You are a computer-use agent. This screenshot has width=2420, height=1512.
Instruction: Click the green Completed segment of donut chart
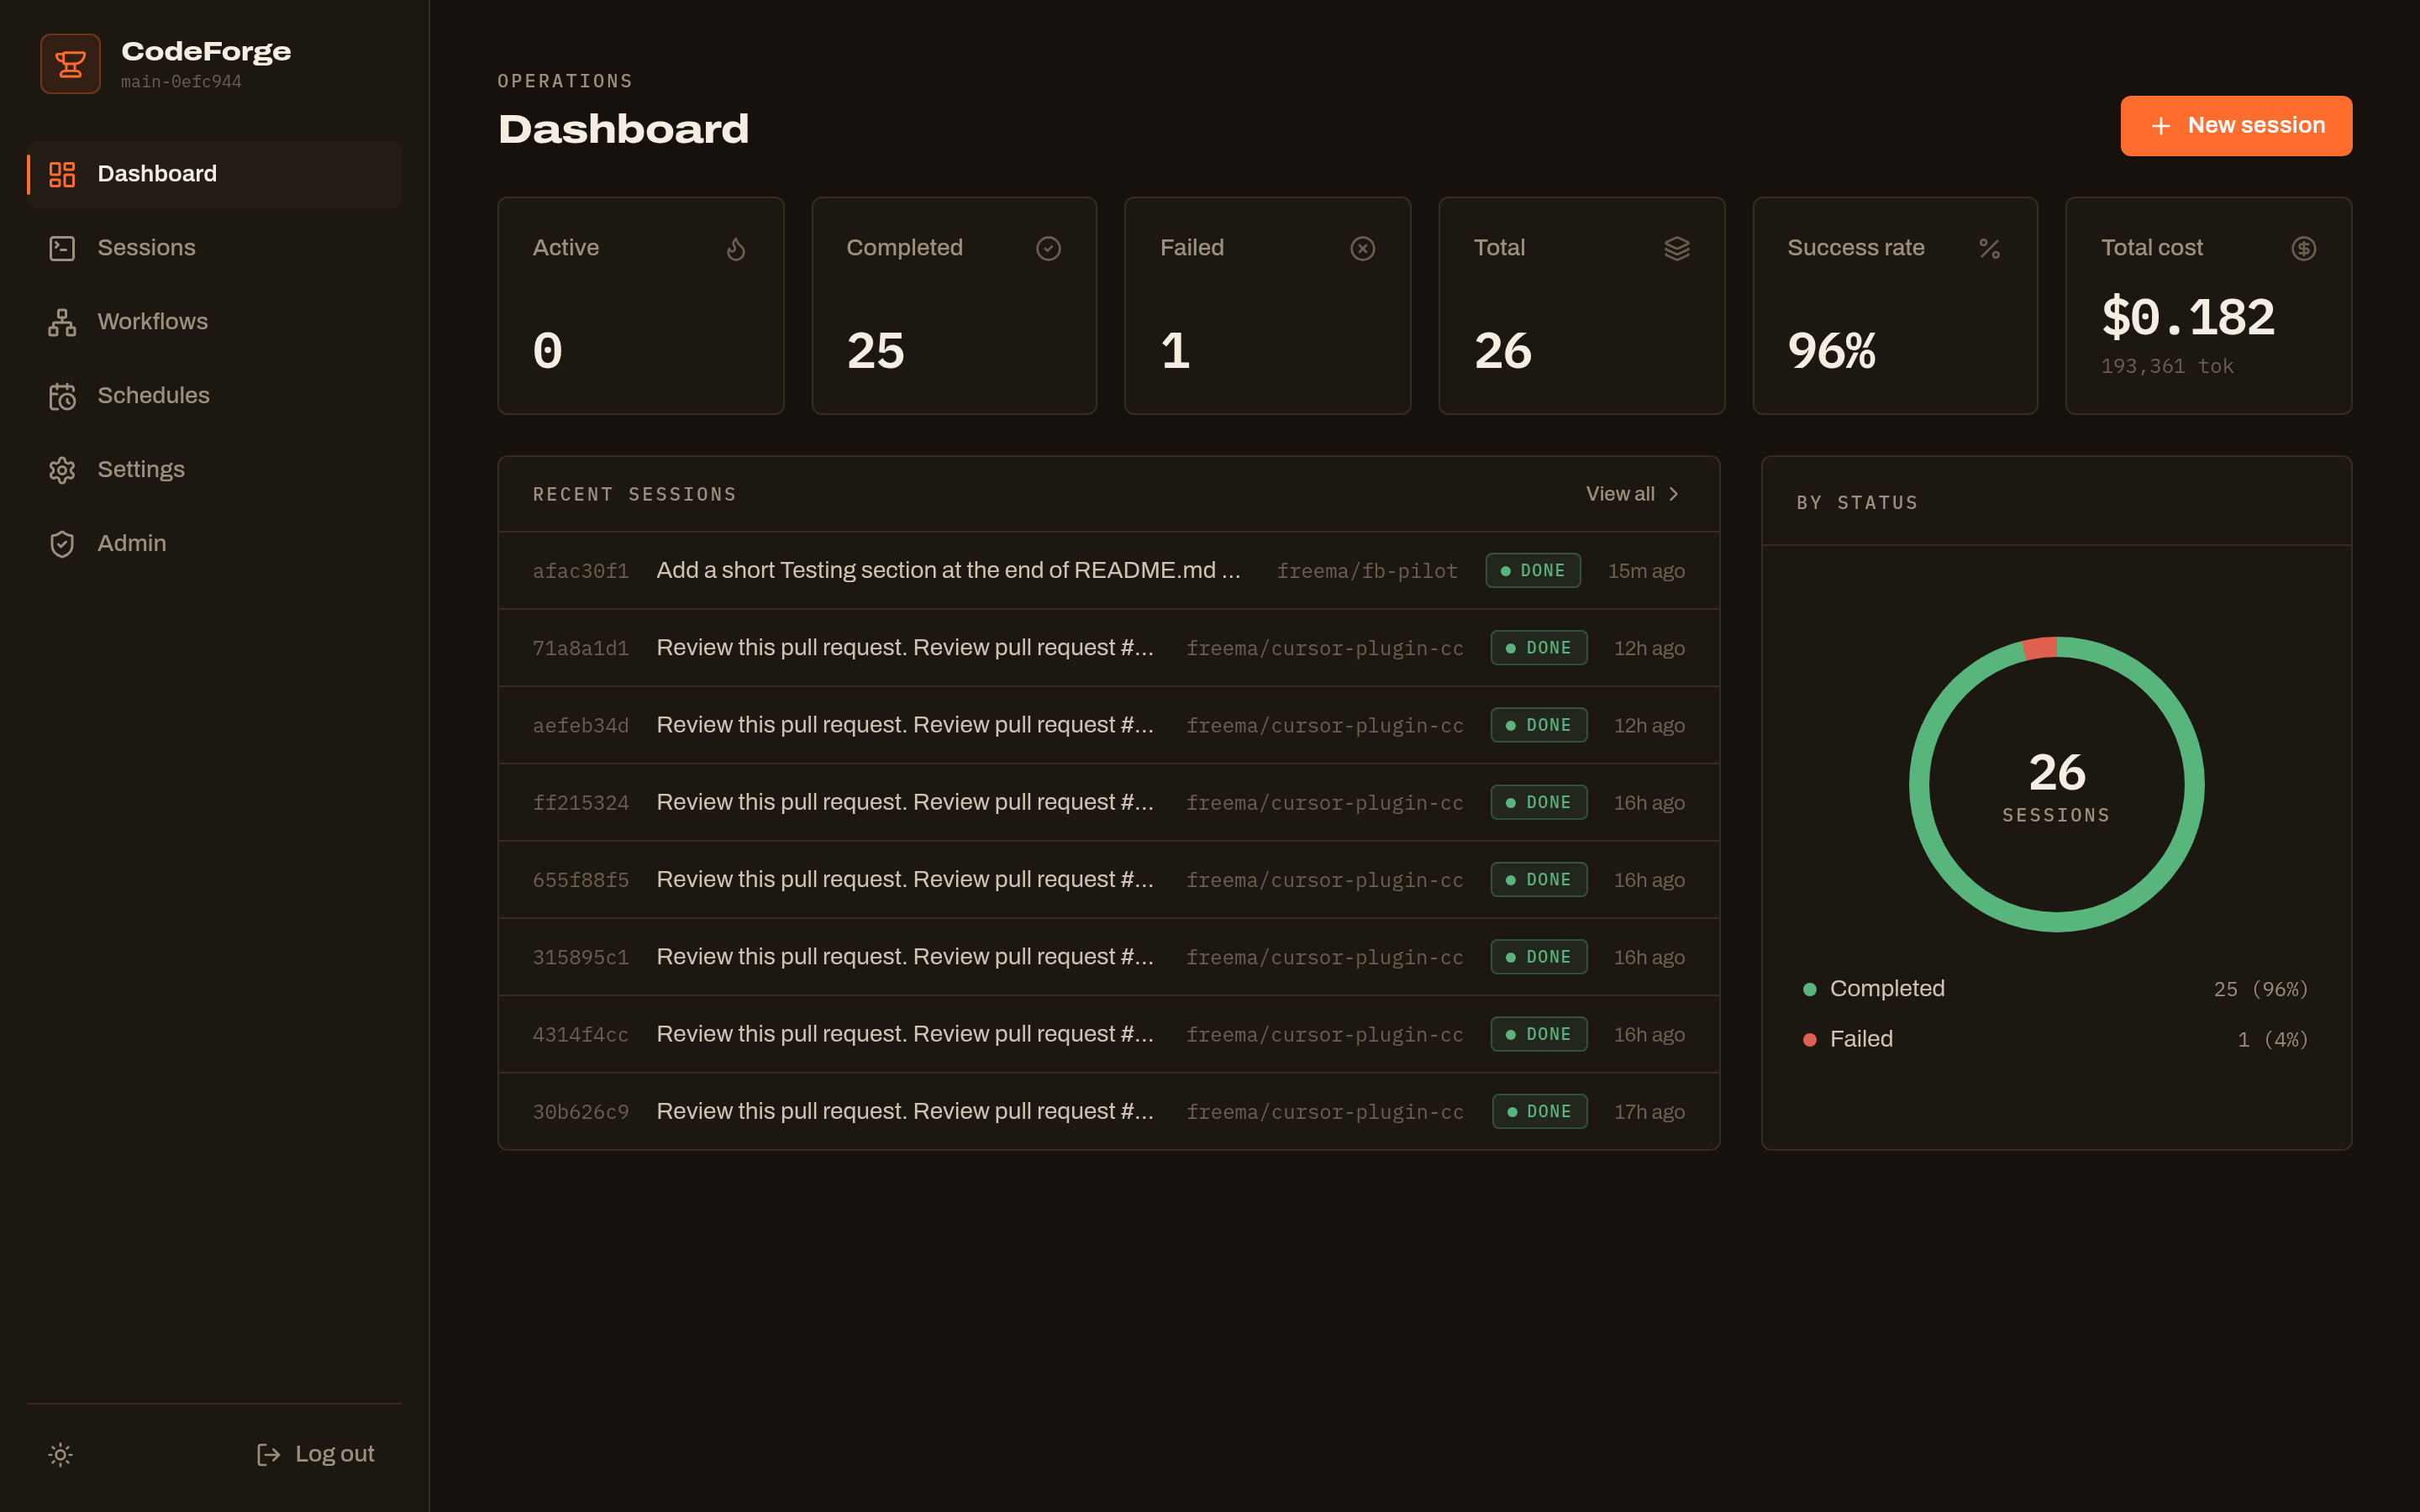[x=2057, y=921]
